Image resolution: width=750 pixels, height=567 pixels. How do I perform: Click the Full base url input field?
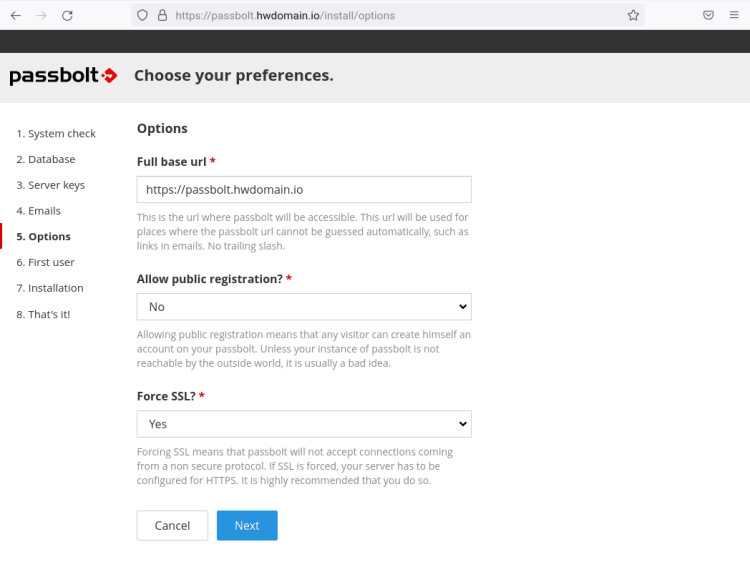[304, 189]
